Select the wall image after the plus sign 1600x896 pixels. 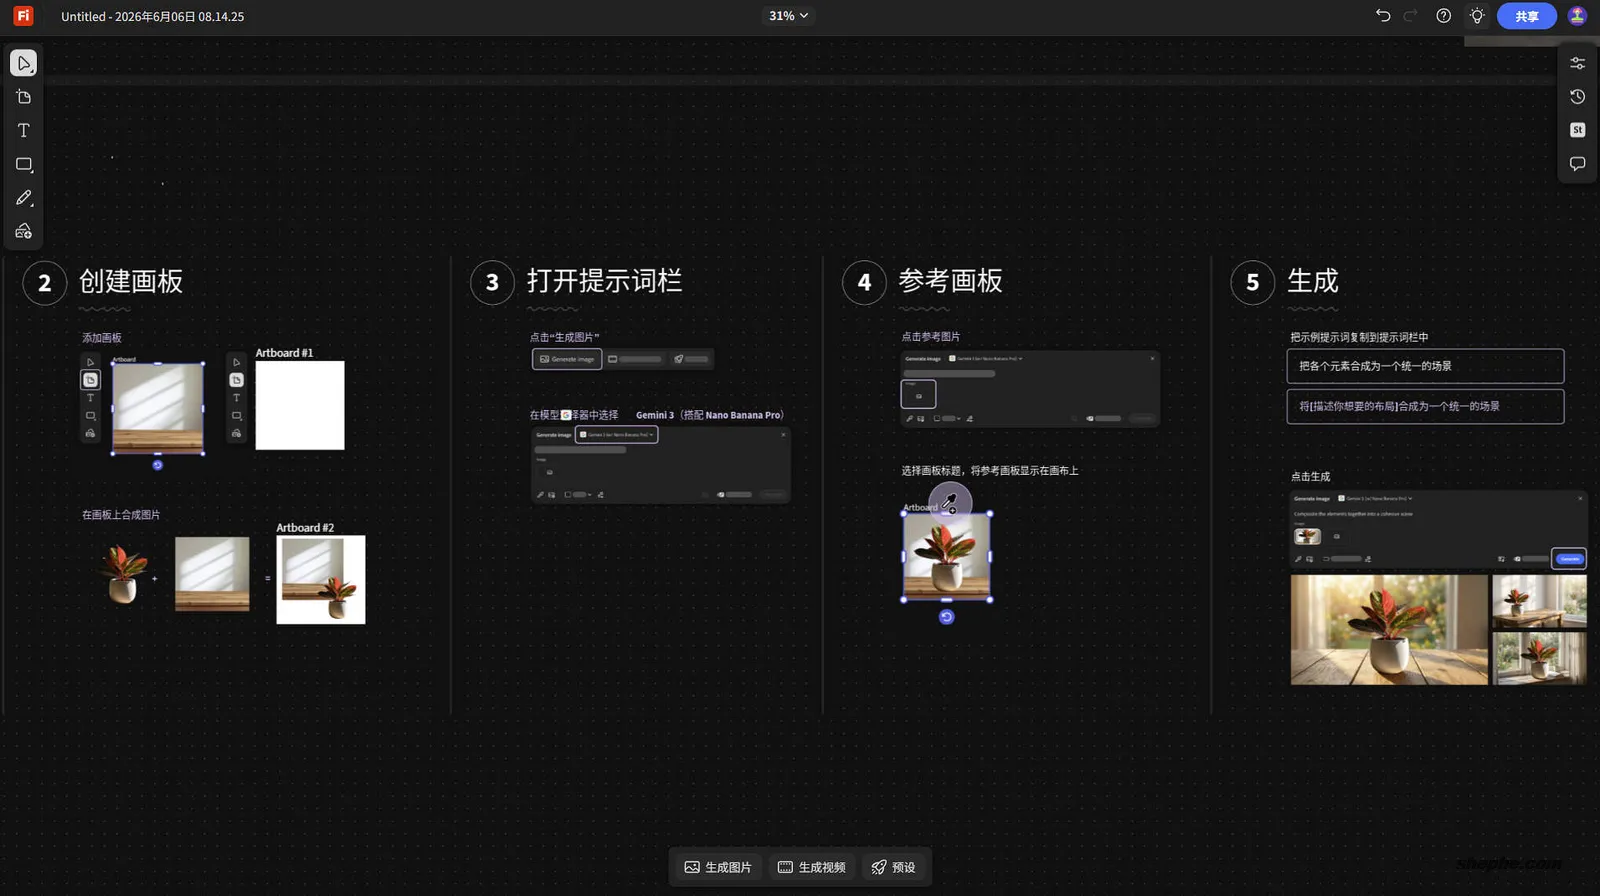click(x=212, y=574)
